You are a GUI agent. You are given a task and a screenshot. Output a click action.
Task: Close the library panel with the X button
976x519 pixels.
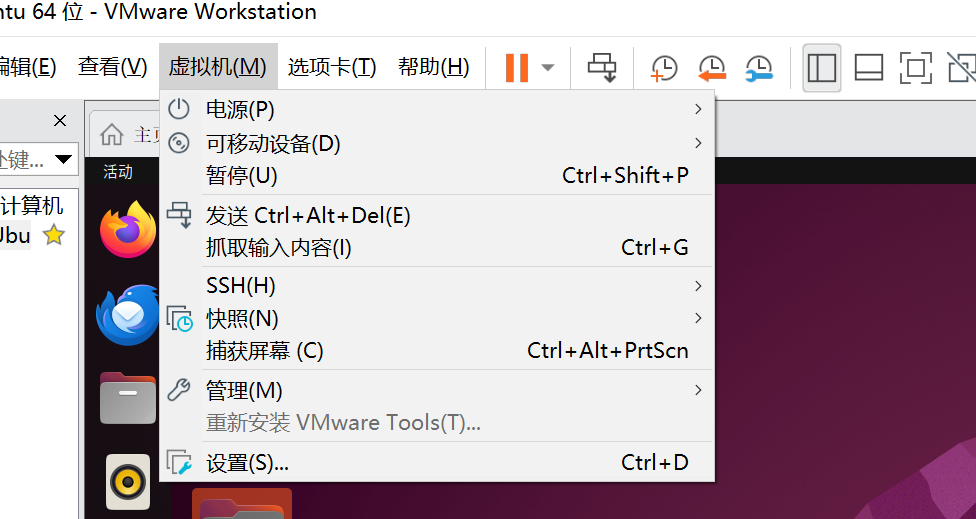tap(60, 120)
